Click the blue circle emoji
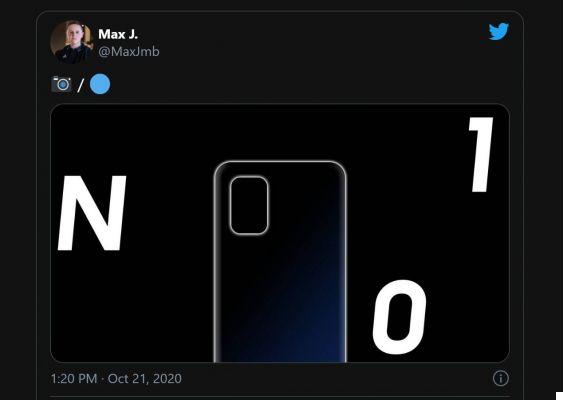The height and width of the screenshot is (400, 563). coord(100,84)
